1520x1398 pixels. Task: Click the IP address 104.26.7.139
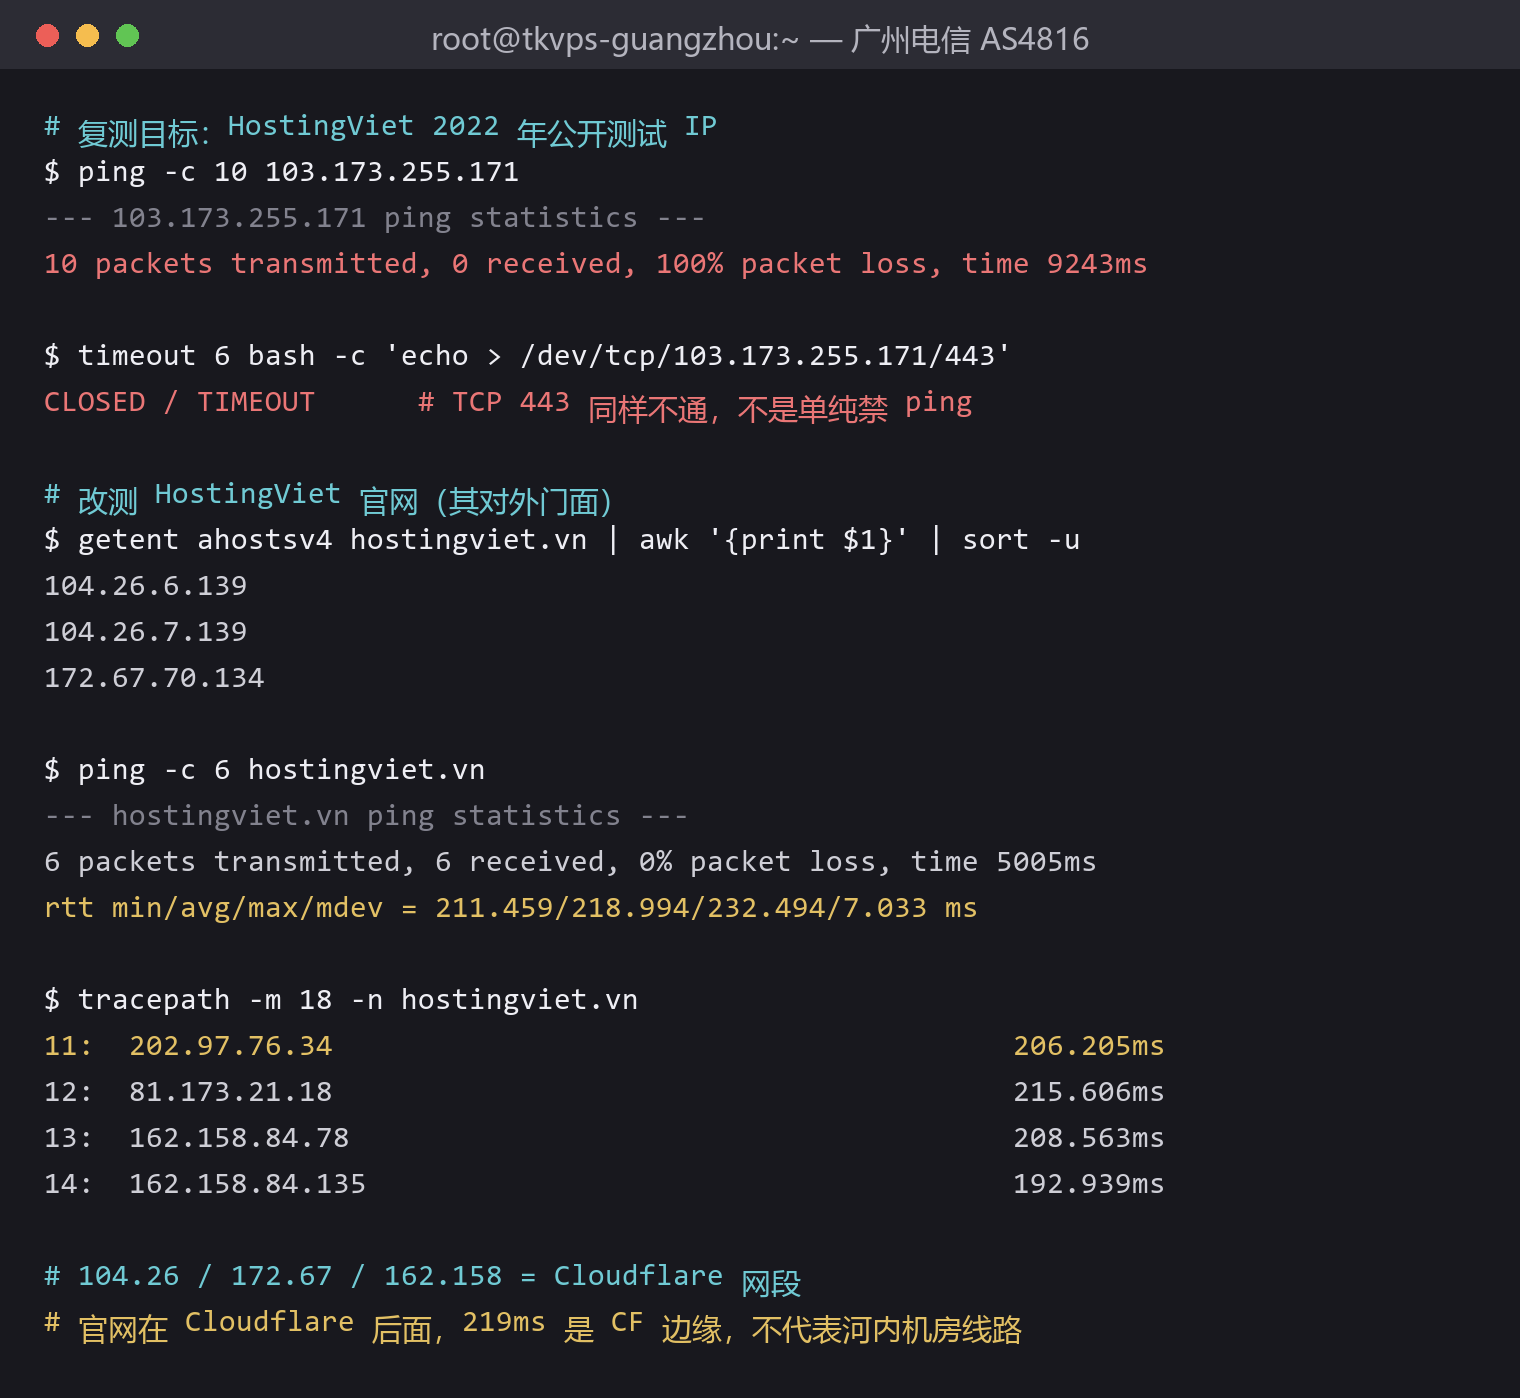click(x=146, y=632)
